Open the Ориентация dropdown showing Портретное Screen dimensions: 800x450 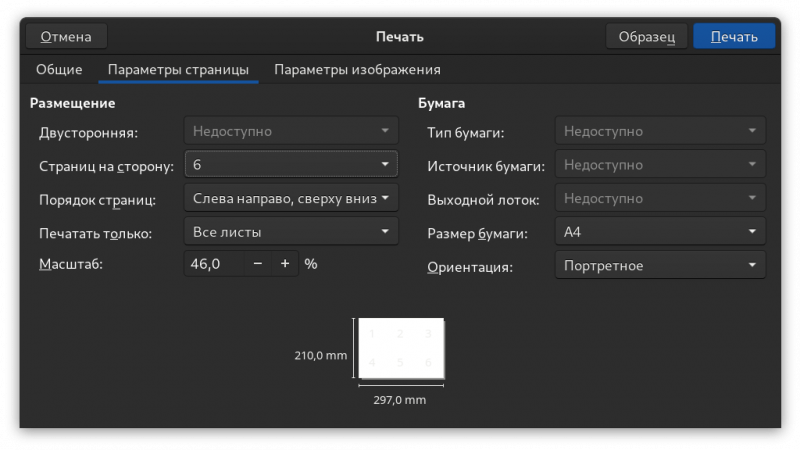pos(660,265)
